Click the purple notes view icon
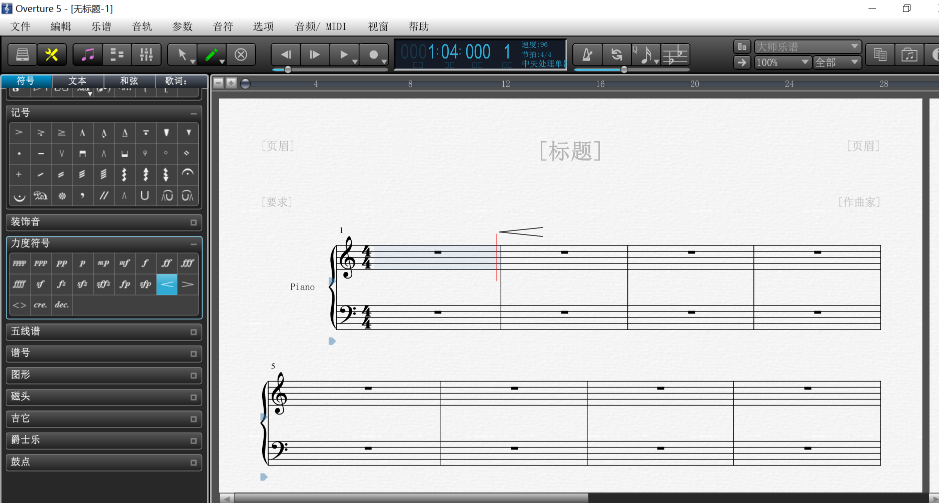This screenshot has height=503, width=939. coord(88,54)
